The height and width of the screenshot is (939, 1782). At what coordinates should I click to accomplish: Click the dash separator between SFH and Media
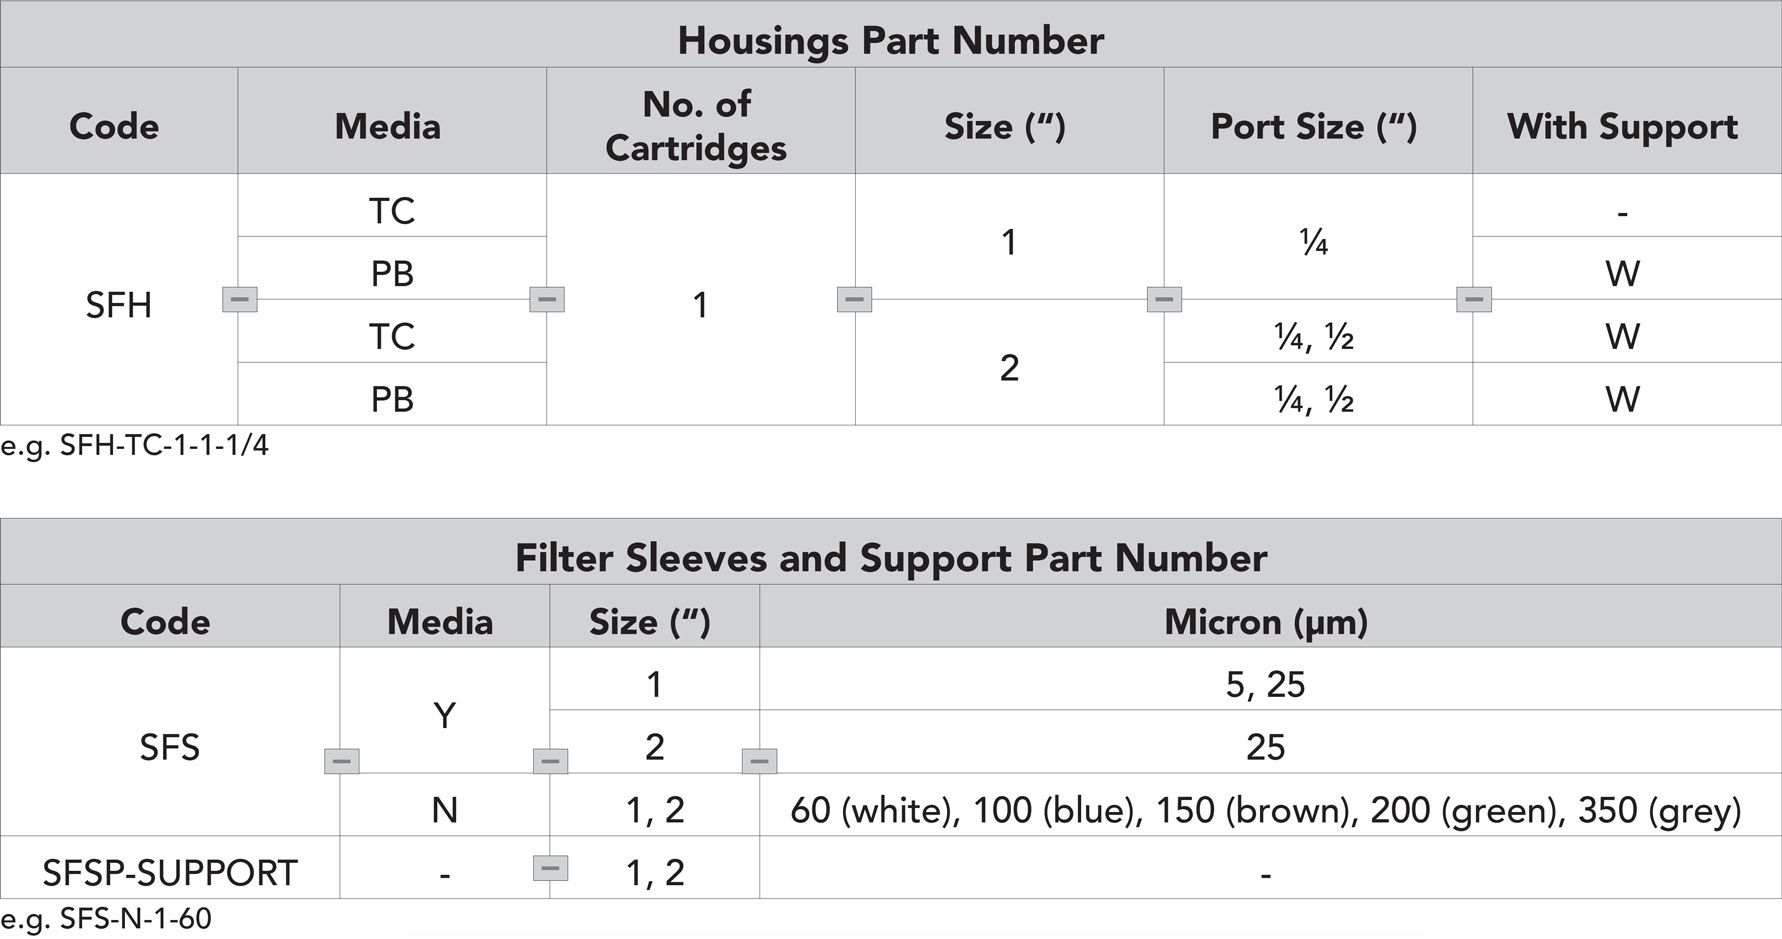(239, 299)
